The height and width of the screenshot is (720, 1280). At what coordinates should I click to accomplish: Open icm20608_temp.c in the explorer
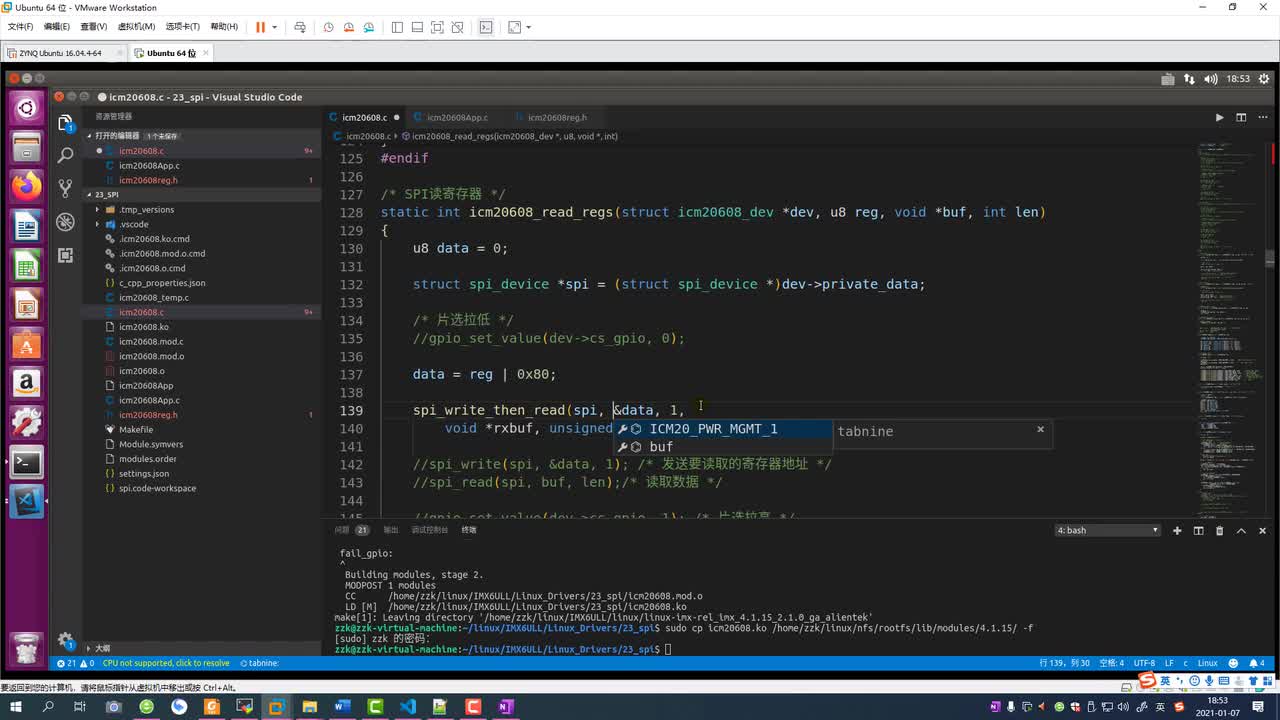click(x=153, y=298)
